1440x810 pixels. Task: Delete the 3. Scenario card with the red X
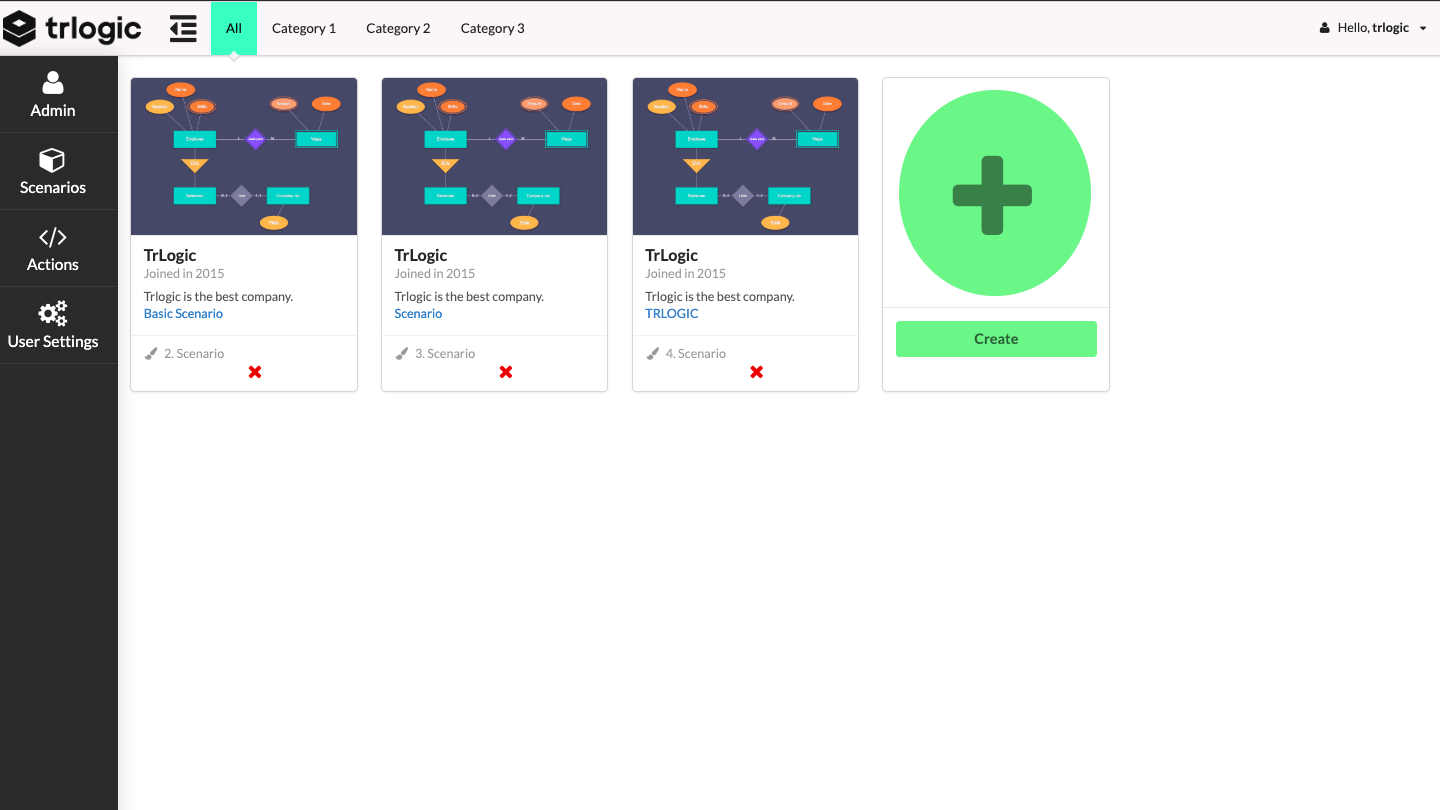click(x=506, y=372)
